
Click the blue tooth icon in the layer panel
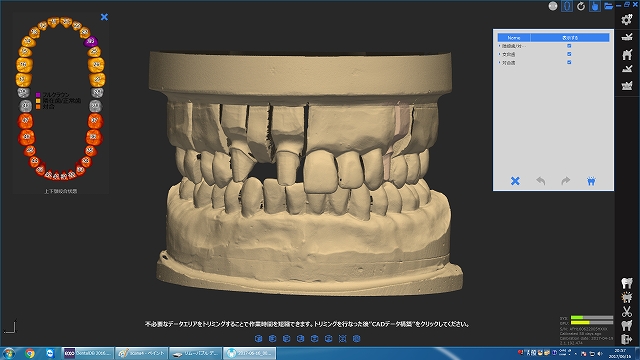(x=591, y=181)
